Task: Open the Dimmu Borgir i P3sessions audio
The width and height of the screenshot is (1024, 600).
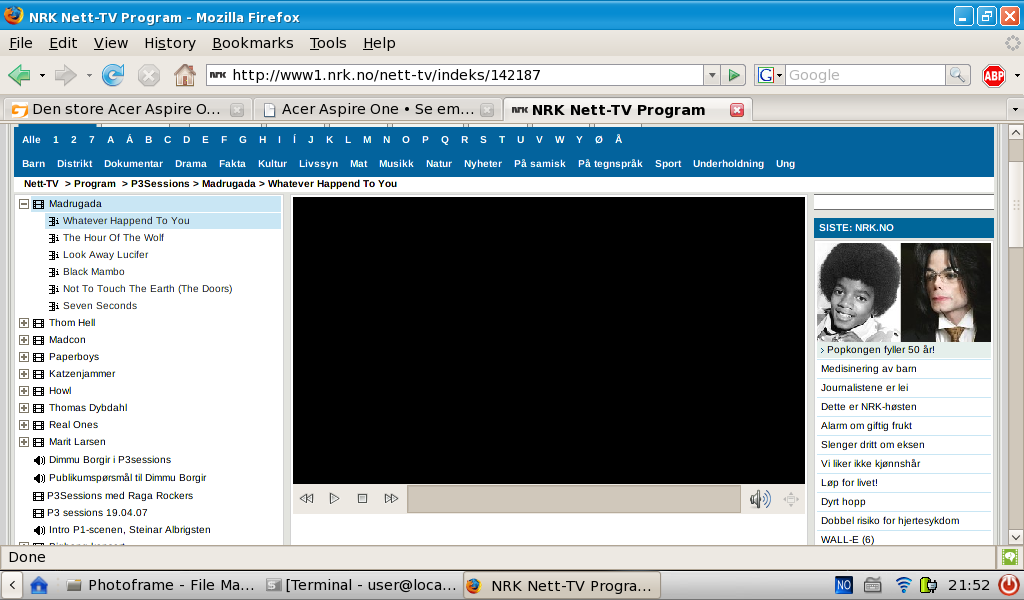Action: coord(110,460)
